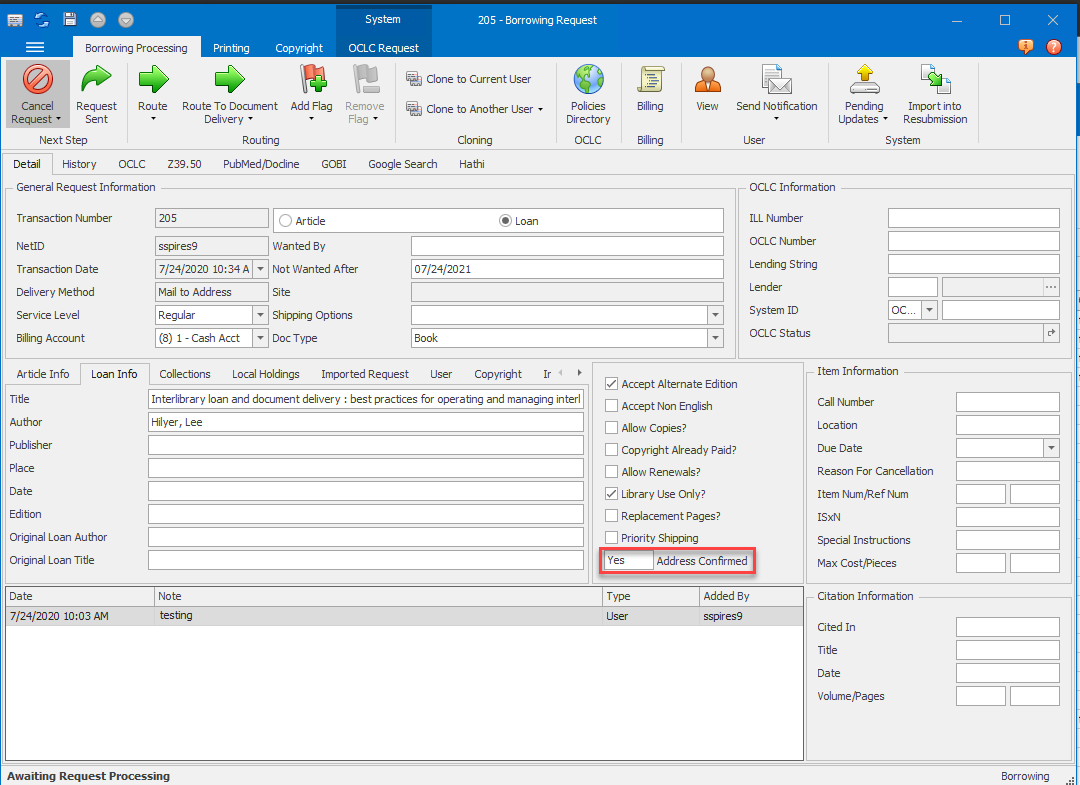Open the Doc Type dropdown
Screen dimensions: 1080x785
click(714, 338)
